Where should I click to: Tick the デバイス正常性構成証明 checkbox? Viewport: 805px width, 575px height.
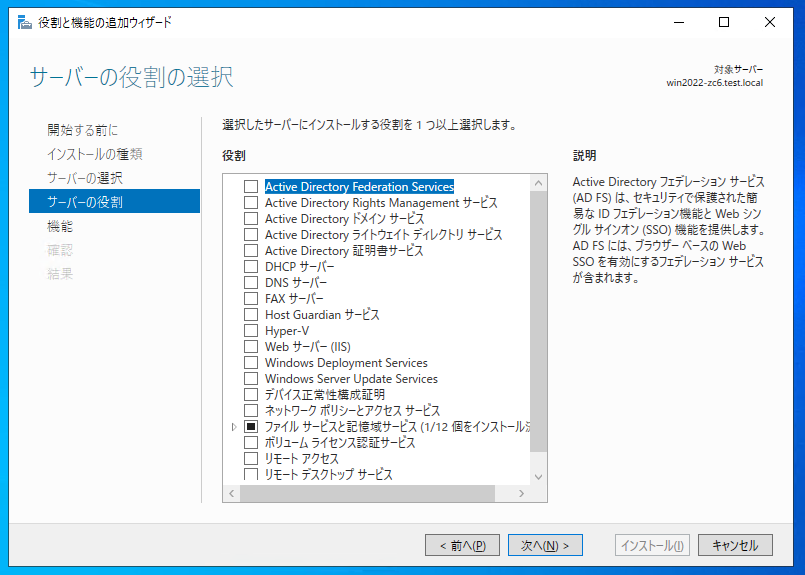tap(251, 394)
